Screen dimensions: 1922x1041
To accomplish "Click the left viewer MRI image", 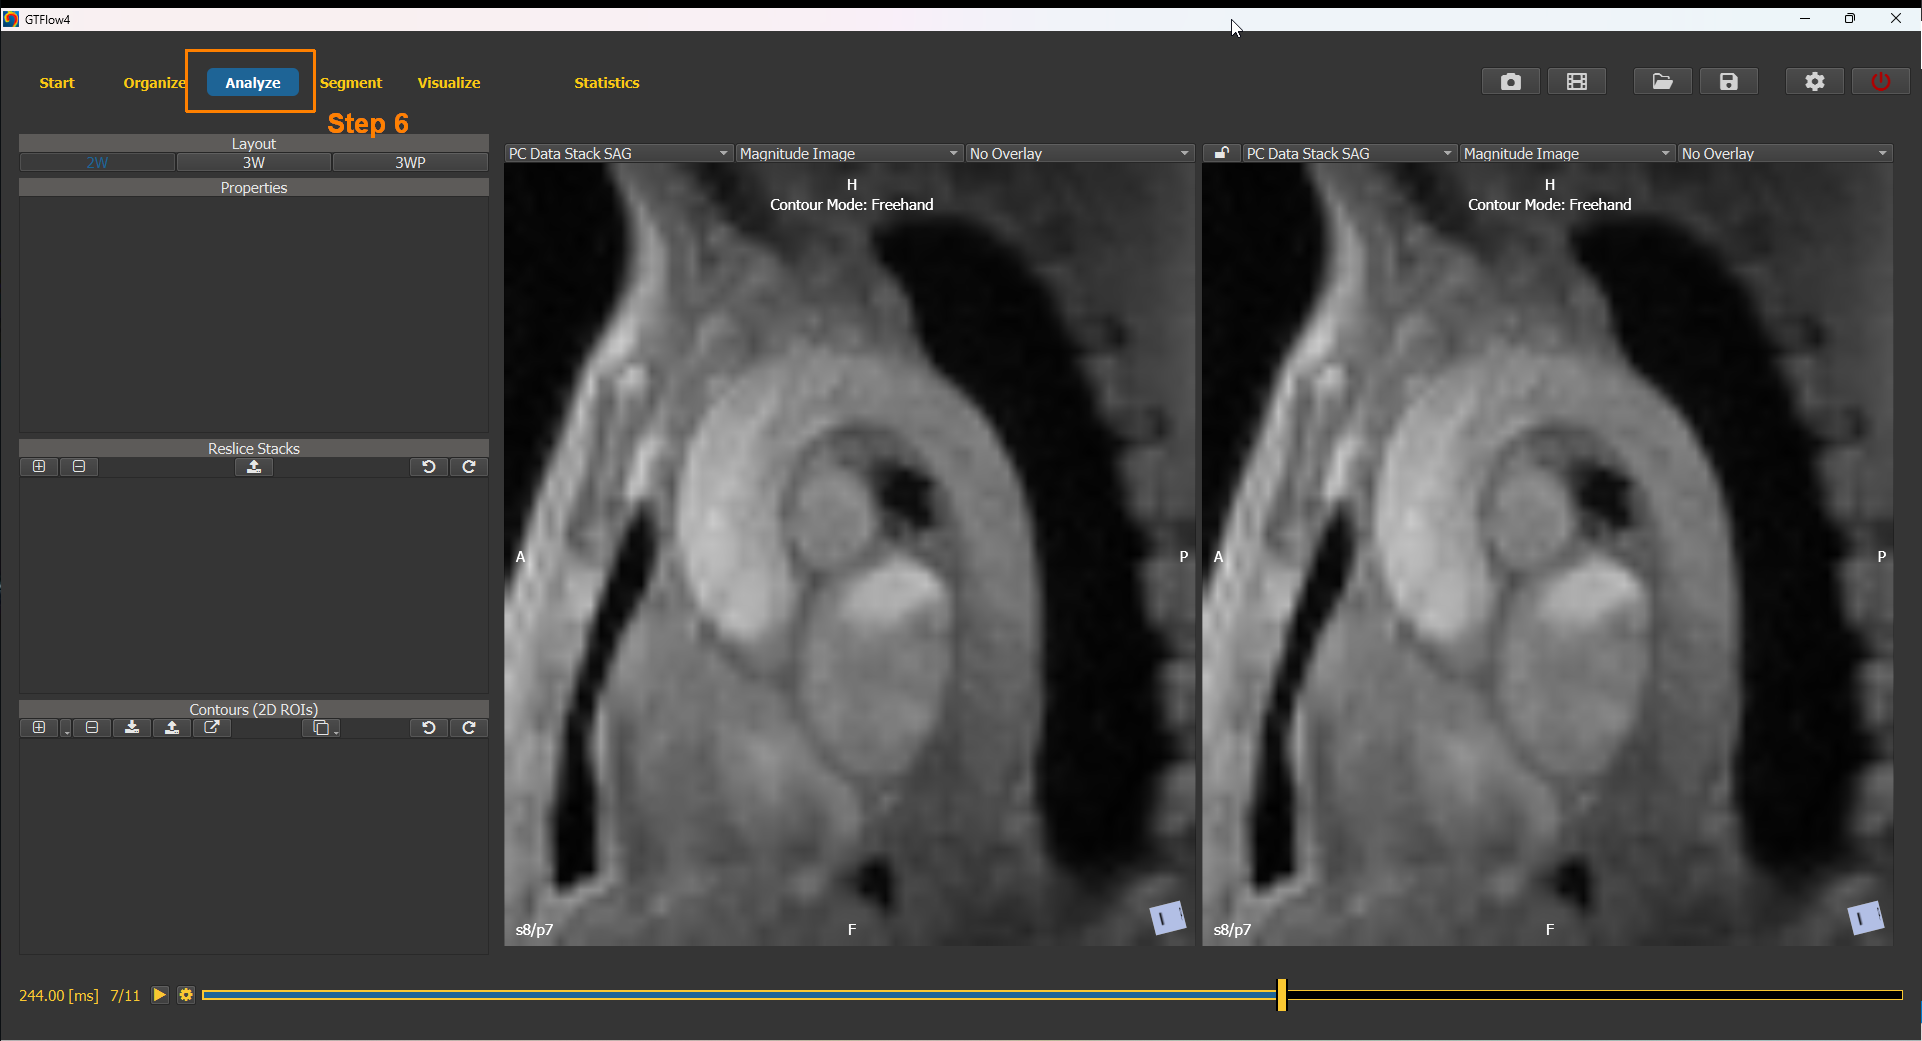I will coord(849,555).
